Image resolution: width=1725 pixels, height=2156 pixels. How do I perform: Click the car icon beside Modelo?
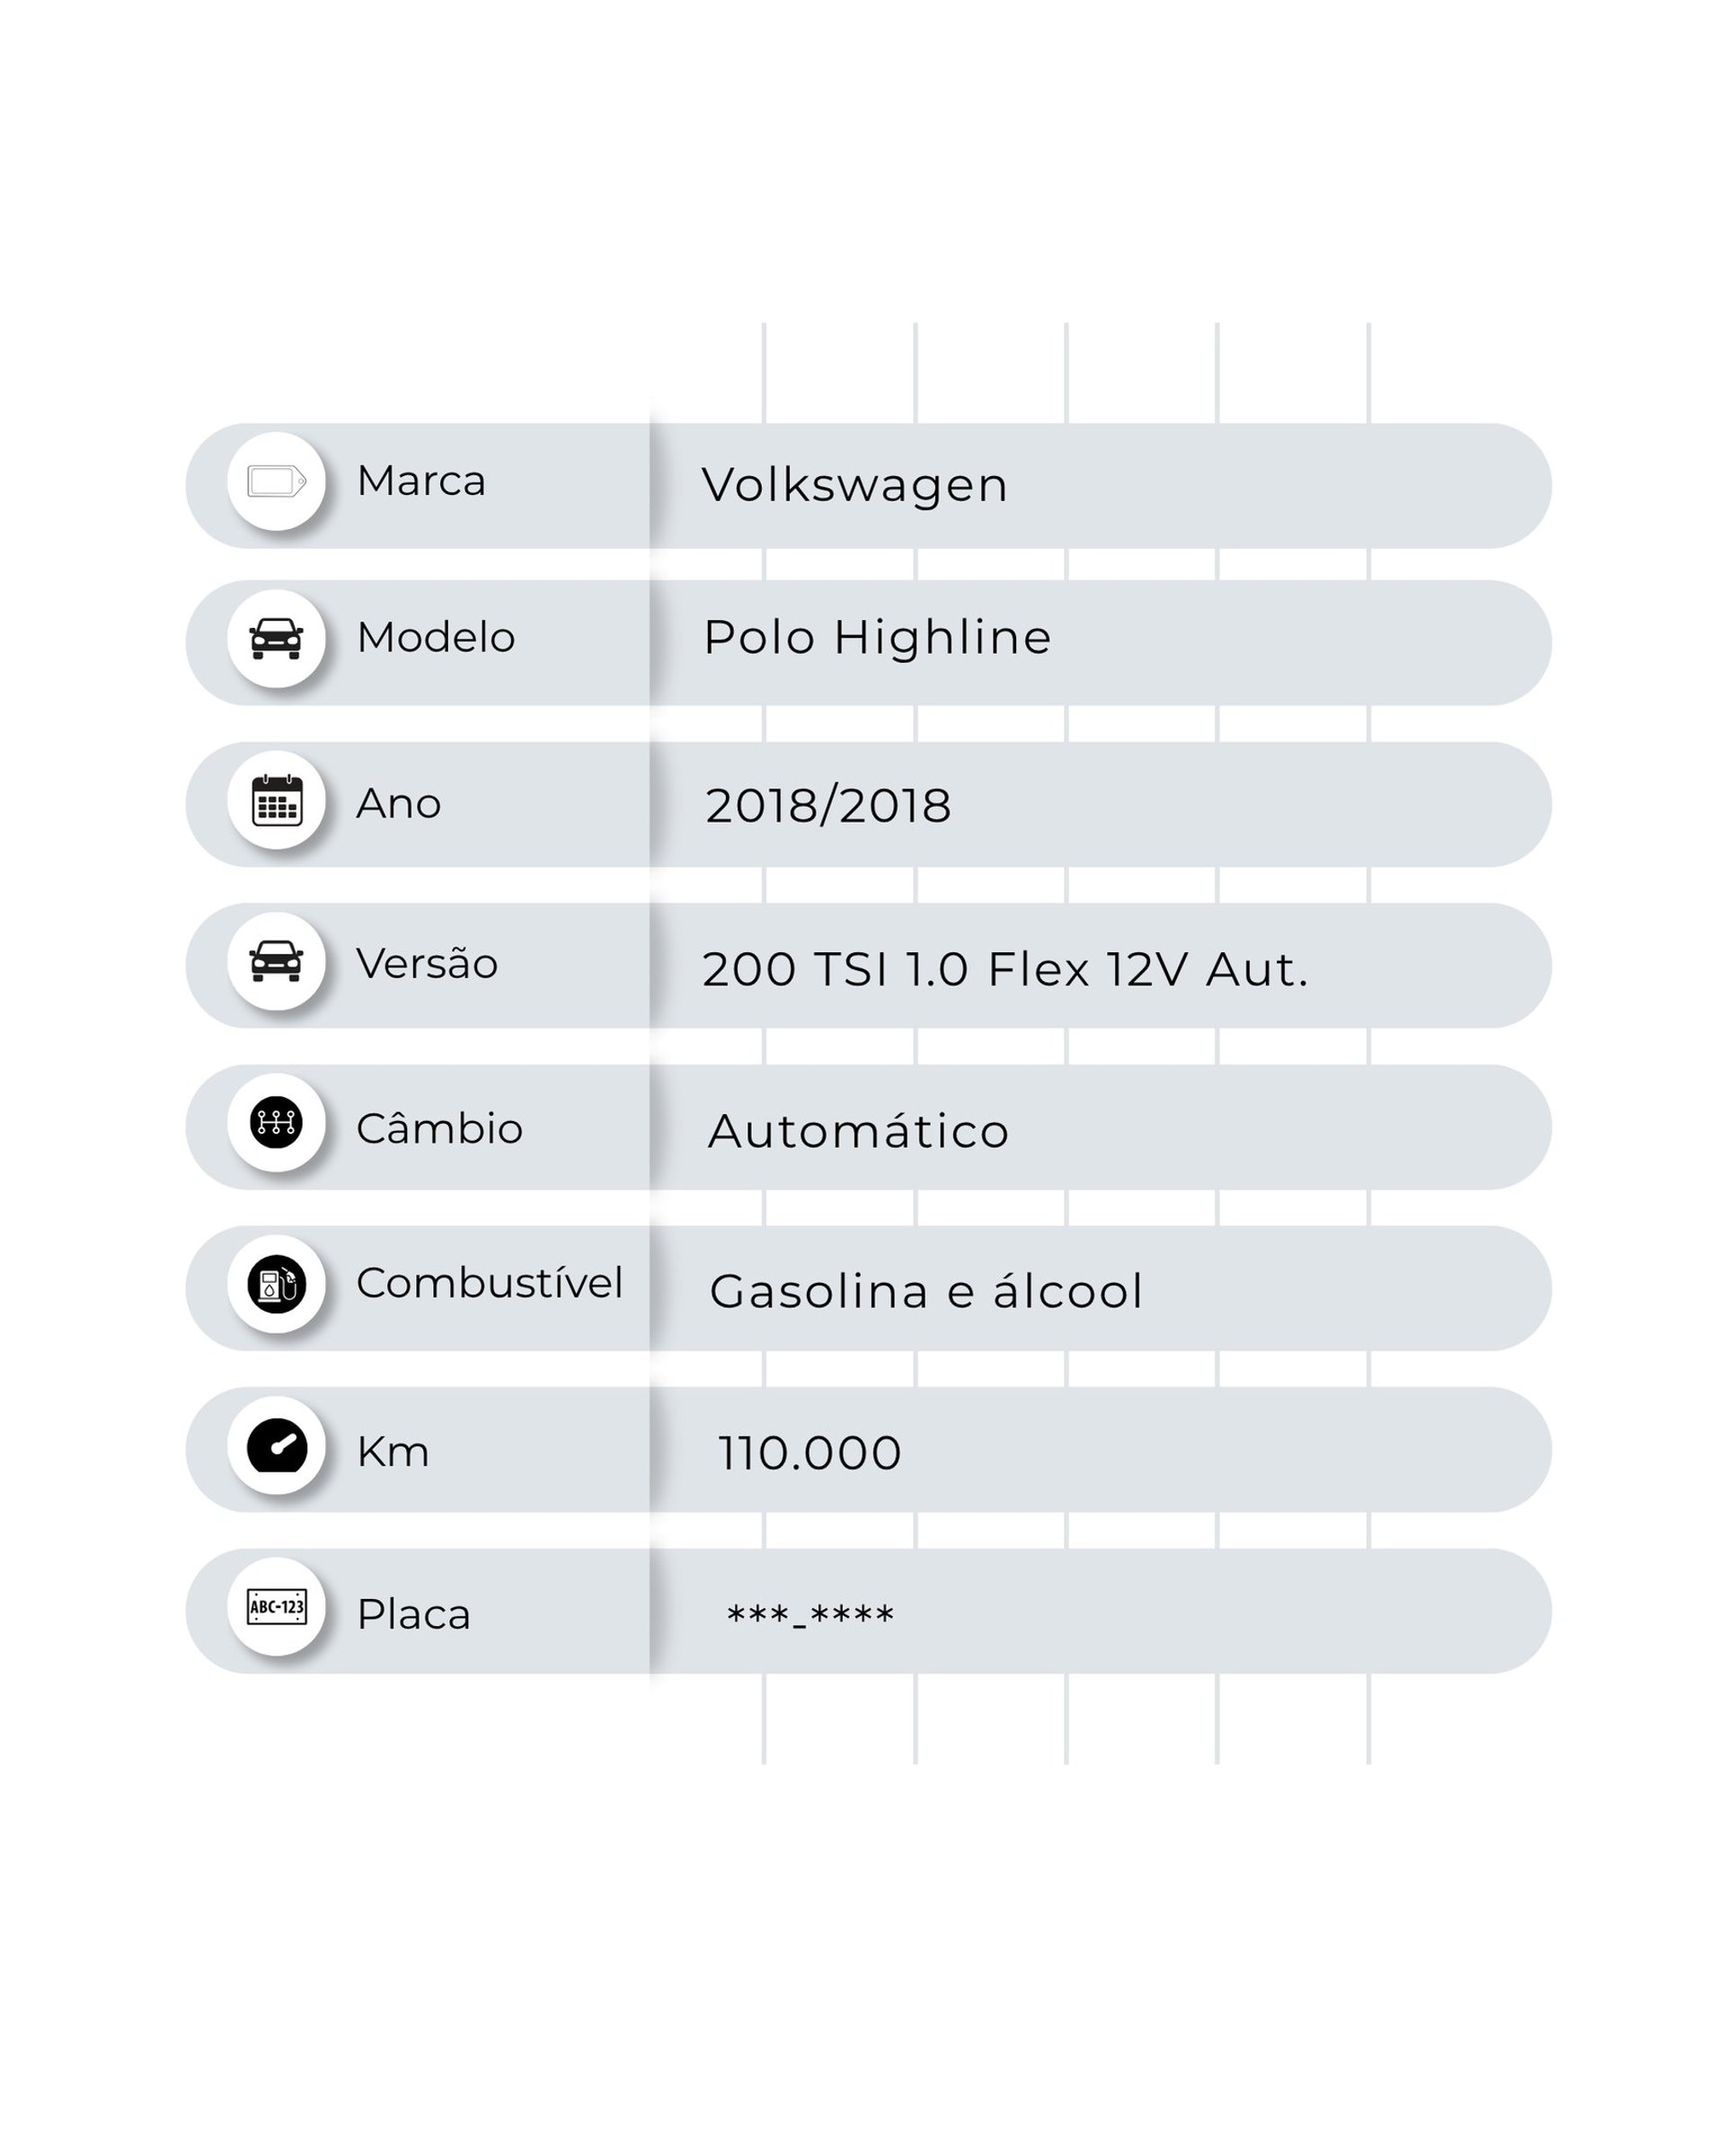click(276, 638)
